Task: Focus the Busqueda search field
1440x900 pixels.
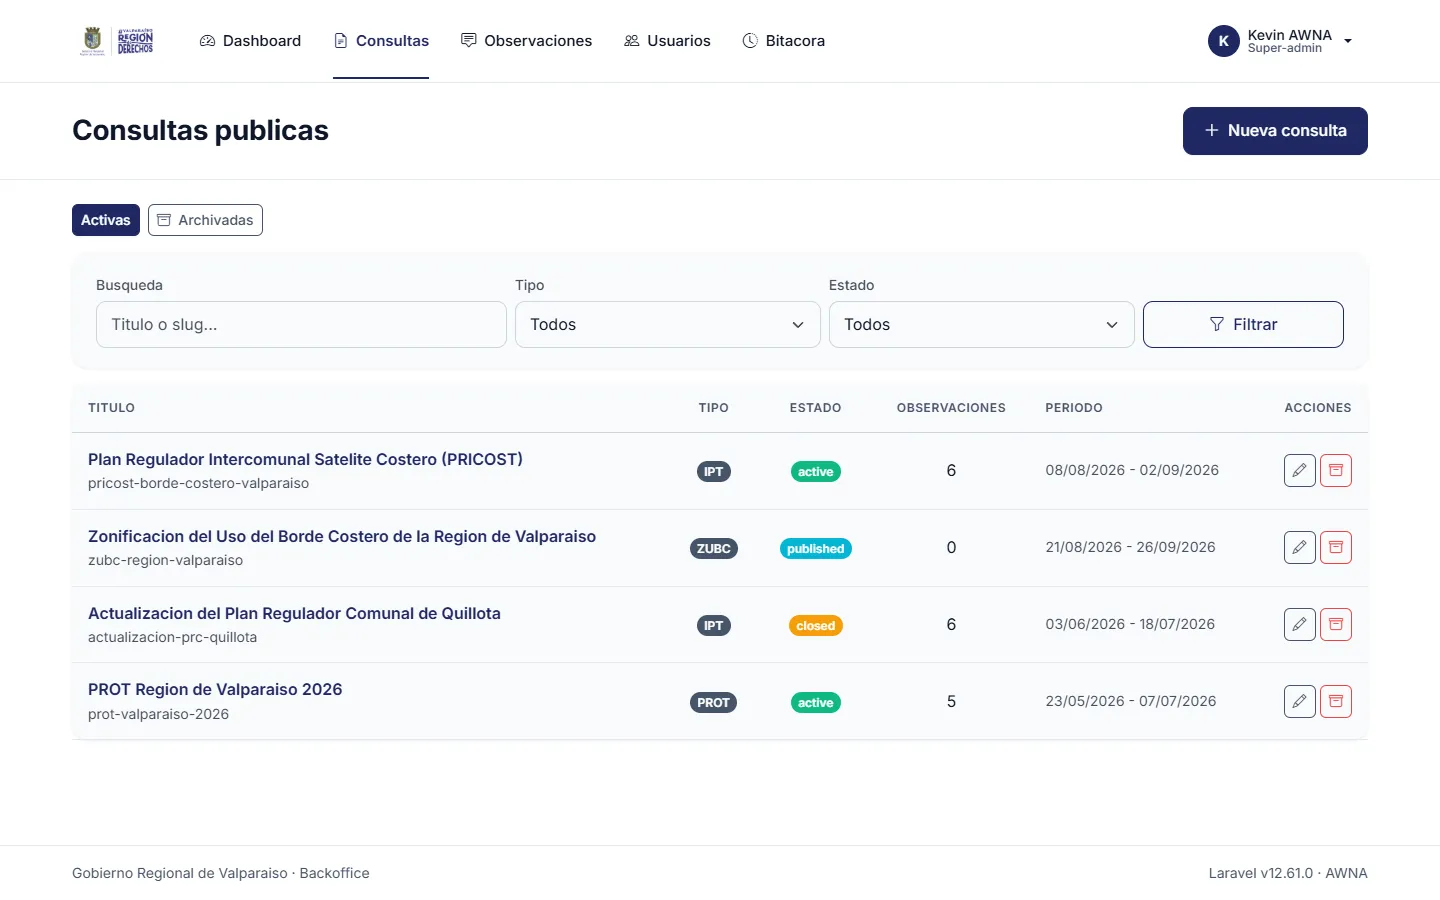Action: [x=301, y=325]
